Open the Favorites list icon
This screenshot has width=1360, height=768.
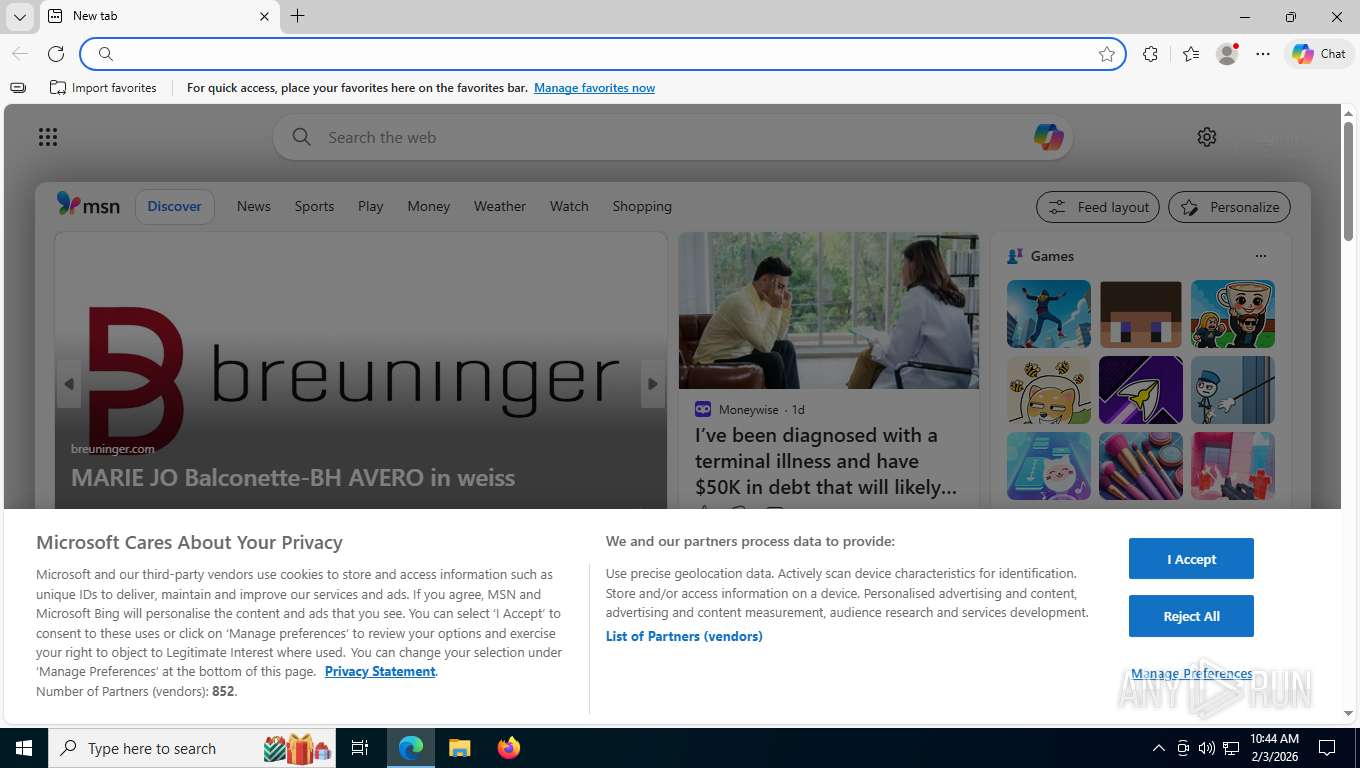click(1190, 54)
